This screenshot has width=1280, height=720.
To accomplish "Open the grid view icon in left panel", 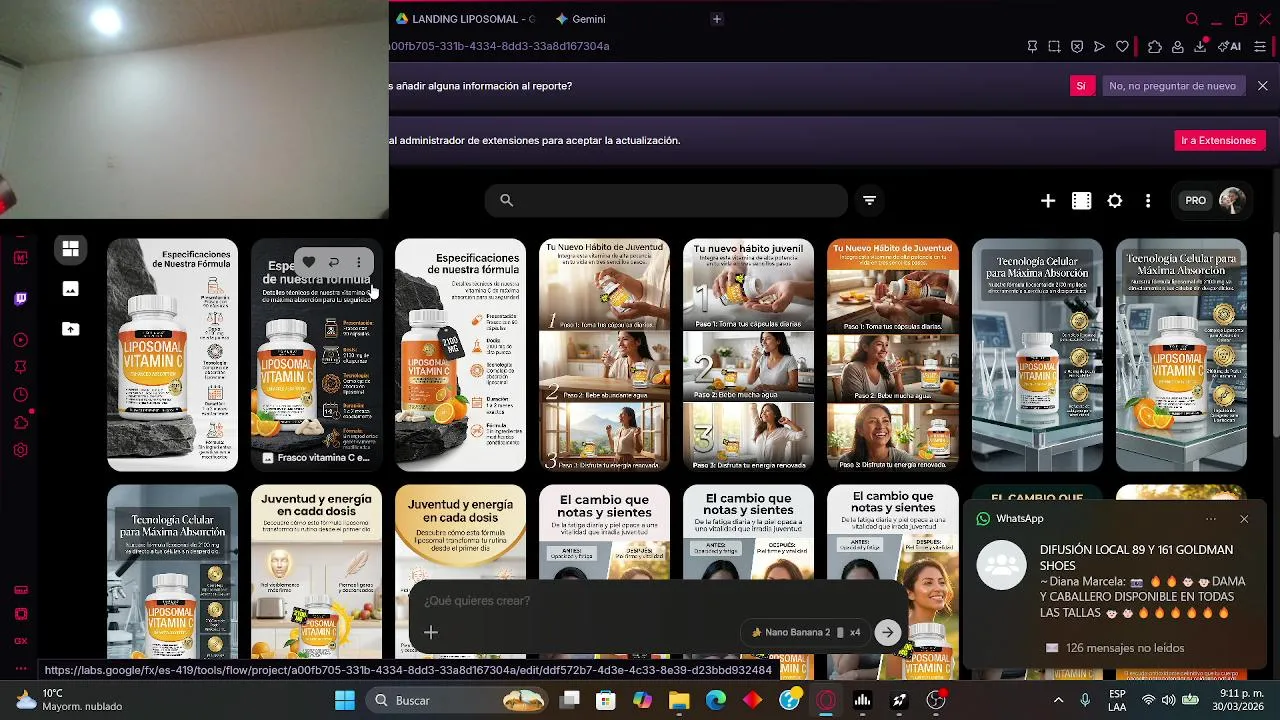I will (70, 249).
